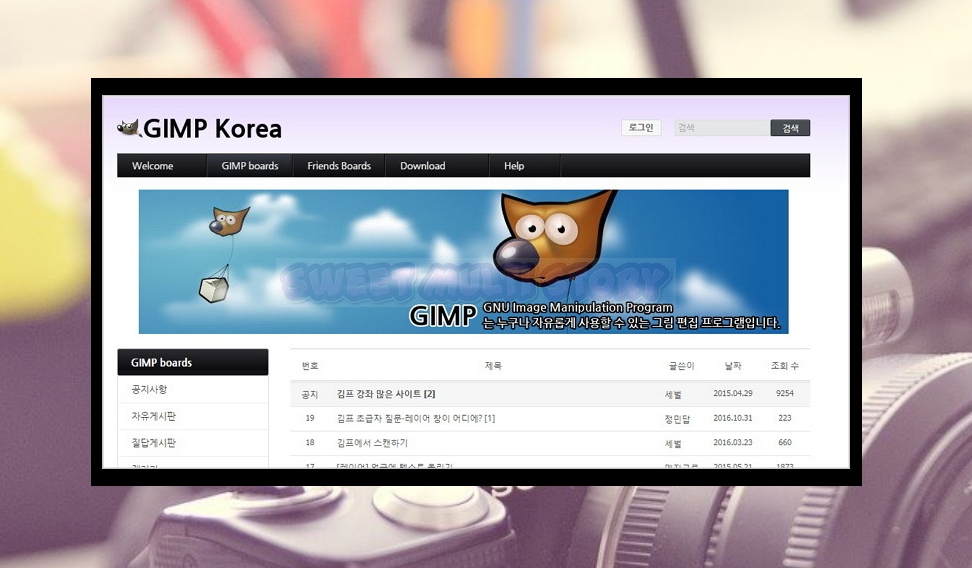Click date 2016.03.23

[x=733, y=442]
